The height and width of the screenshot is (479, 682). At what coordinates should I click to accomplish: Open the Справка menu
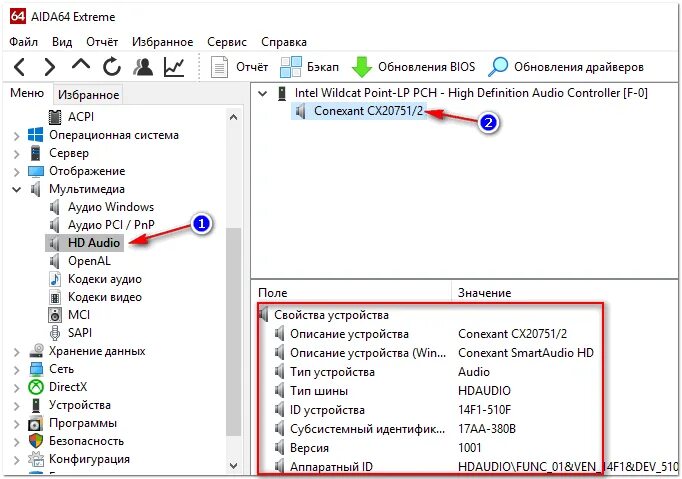click(284, 42)
